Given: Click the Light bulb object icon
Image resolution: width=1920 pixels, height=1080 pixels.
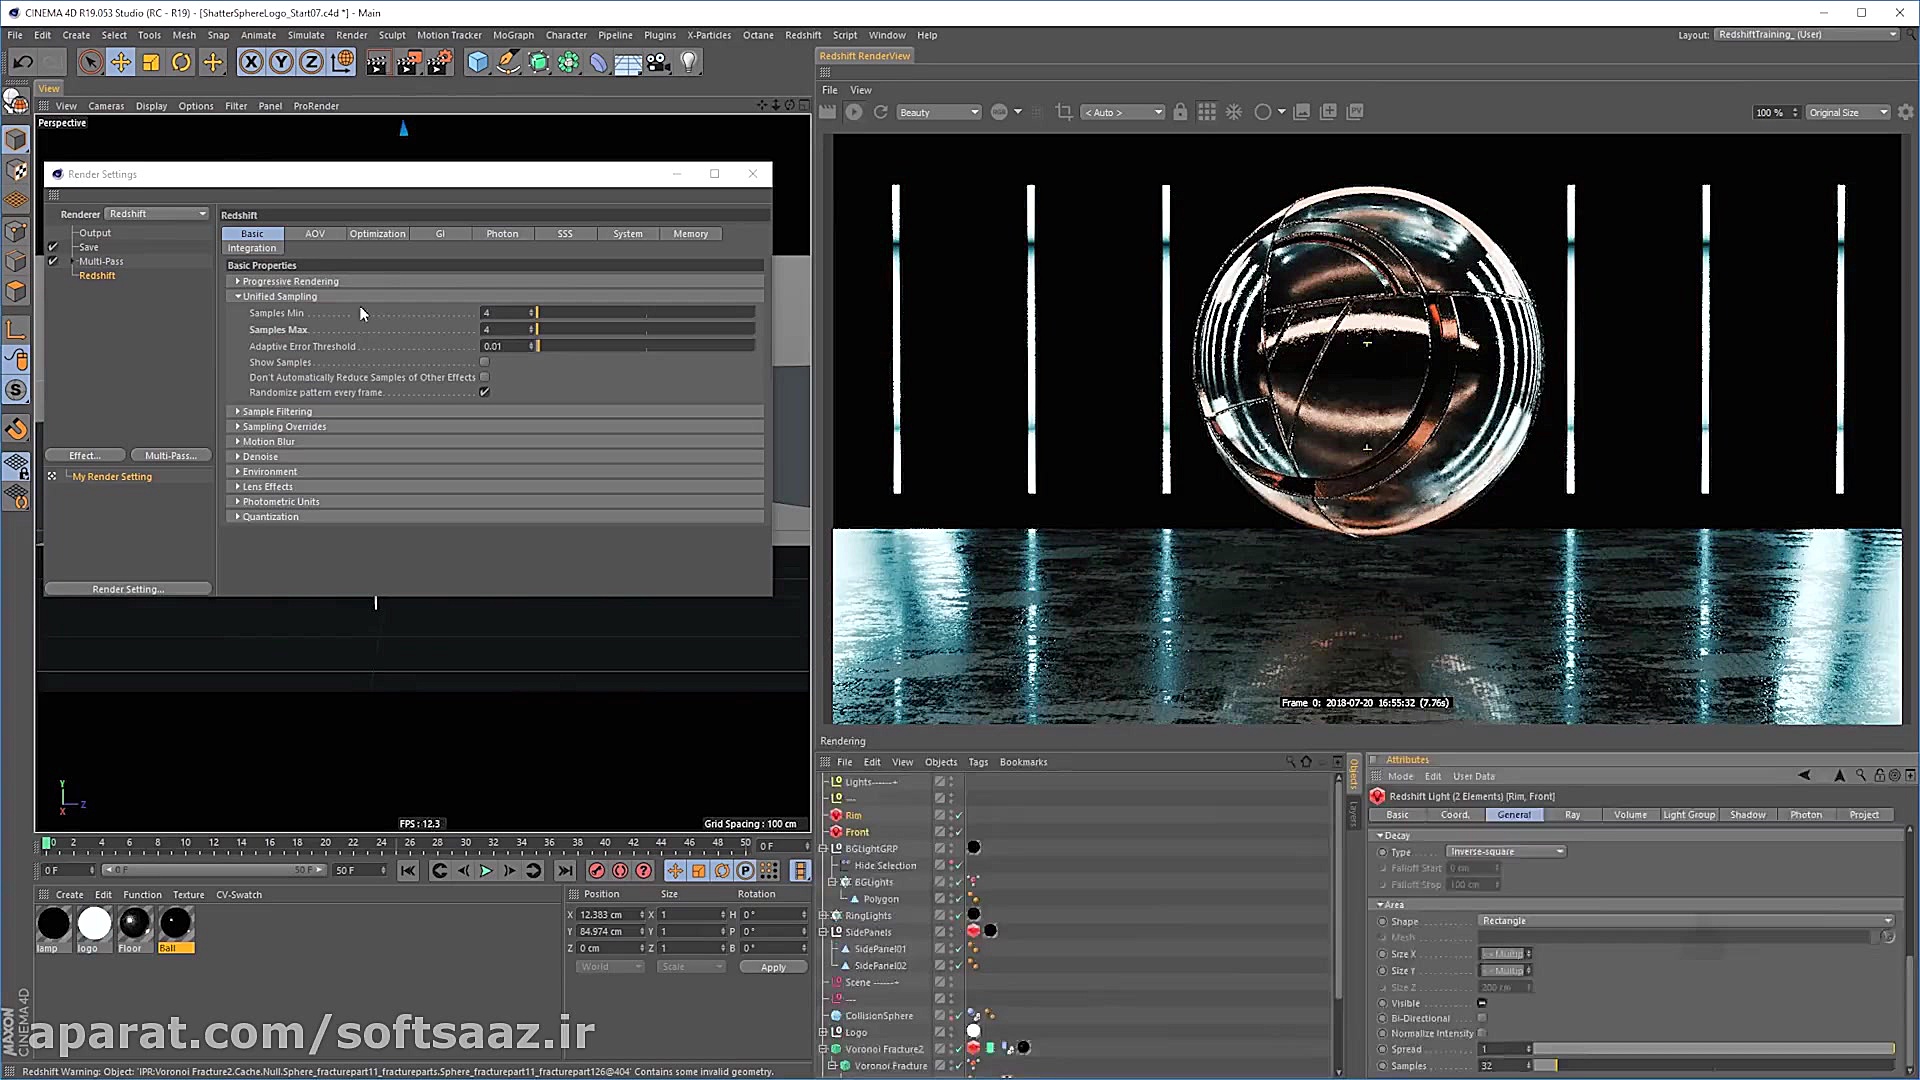Looking at the screenshot, I should (x=689, y=62).
